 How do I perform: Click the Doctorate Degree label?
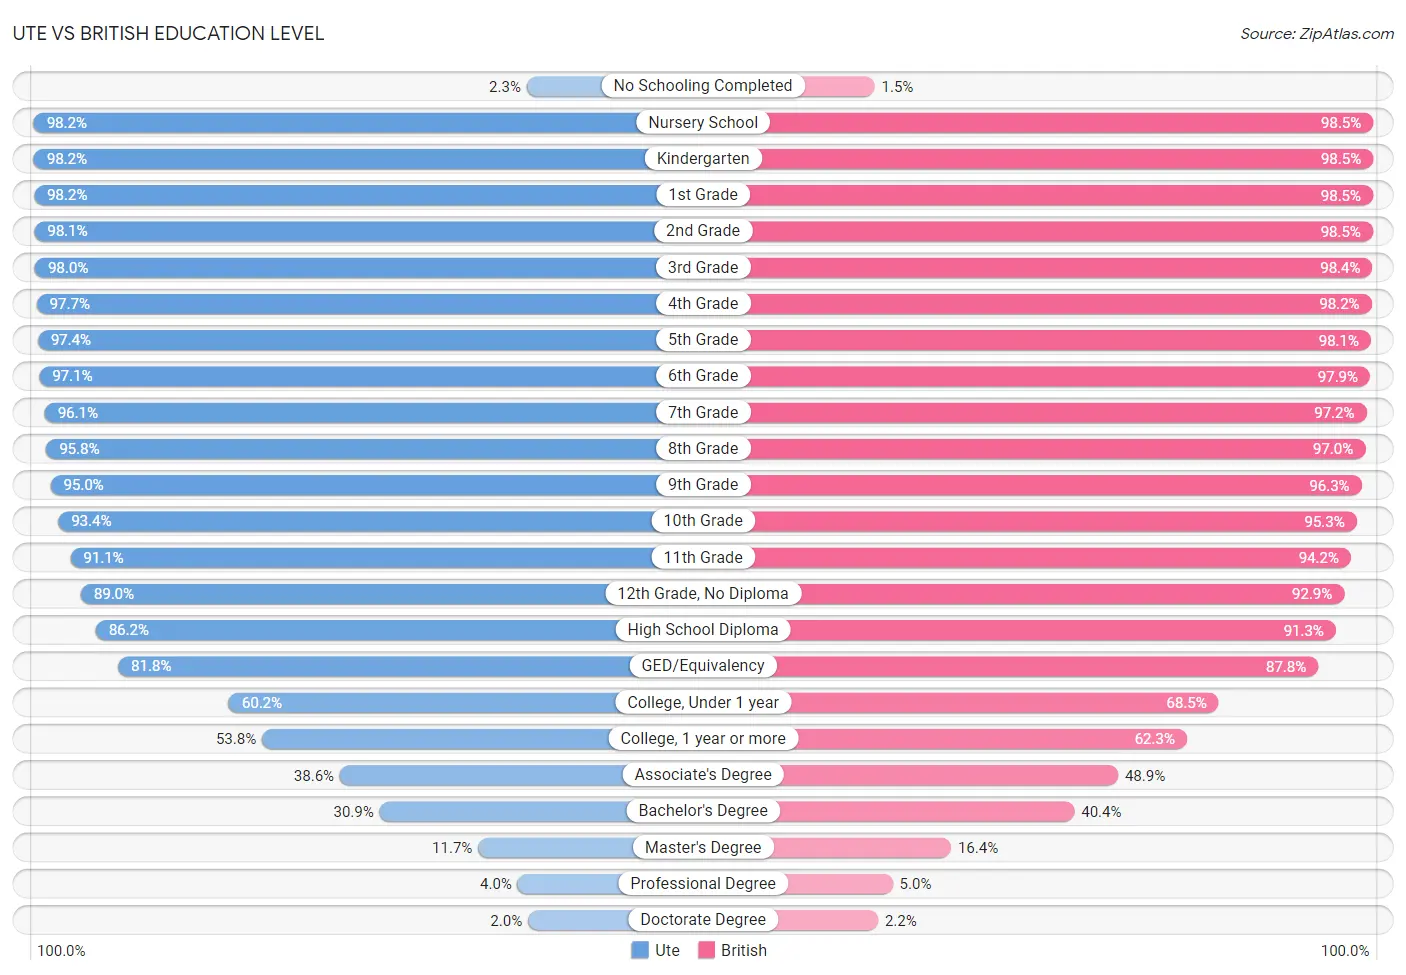click(703, 920)
